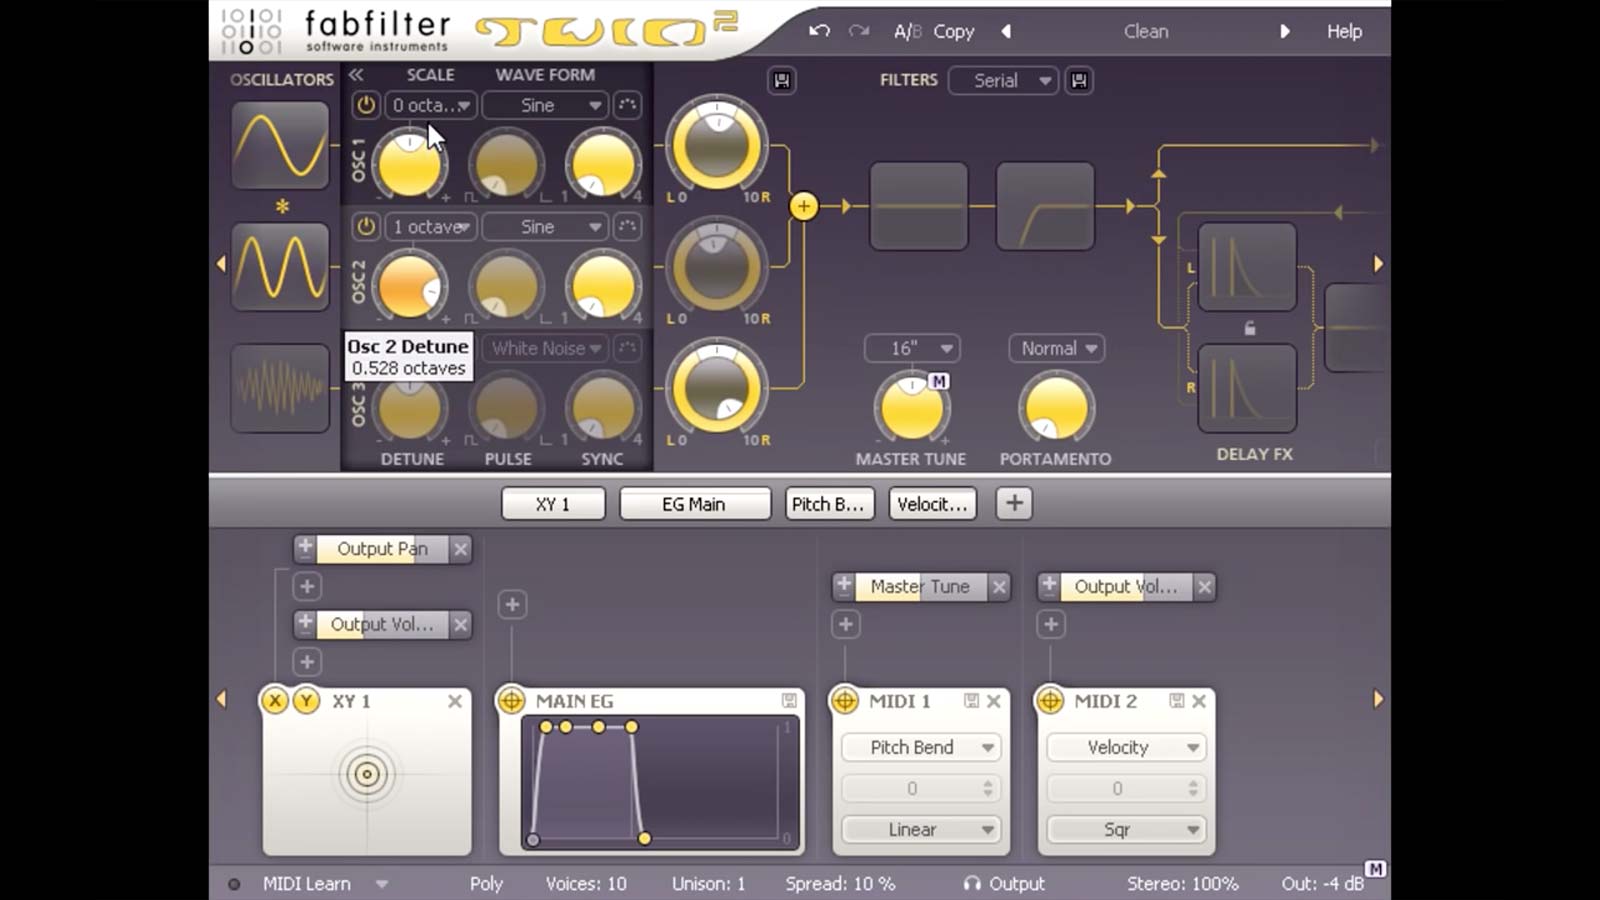Image resolution: width=1600 pixels, height=900 pixels.
Task: Click the MIDI Learn button
Action: click(x=307, y=883)
